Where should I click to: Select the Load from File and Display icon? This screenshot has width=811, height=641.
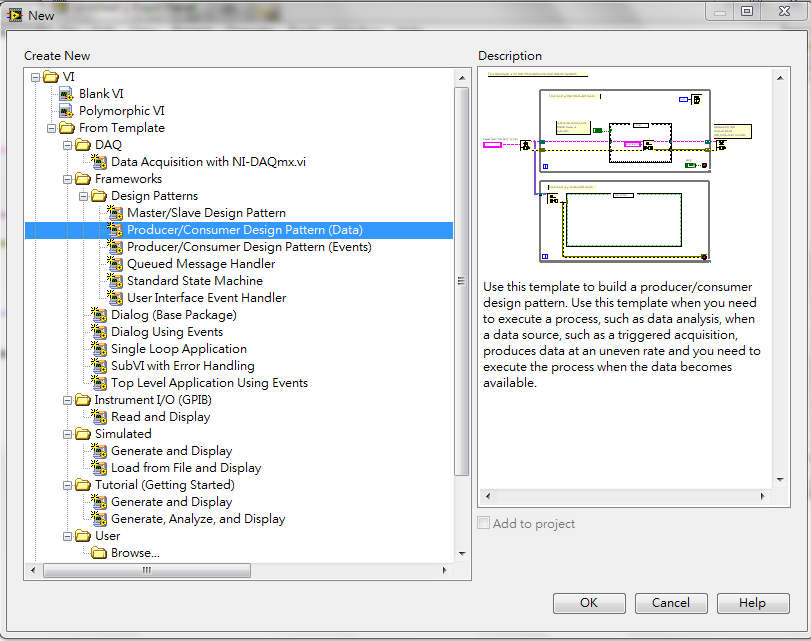(x=98, y=467)
